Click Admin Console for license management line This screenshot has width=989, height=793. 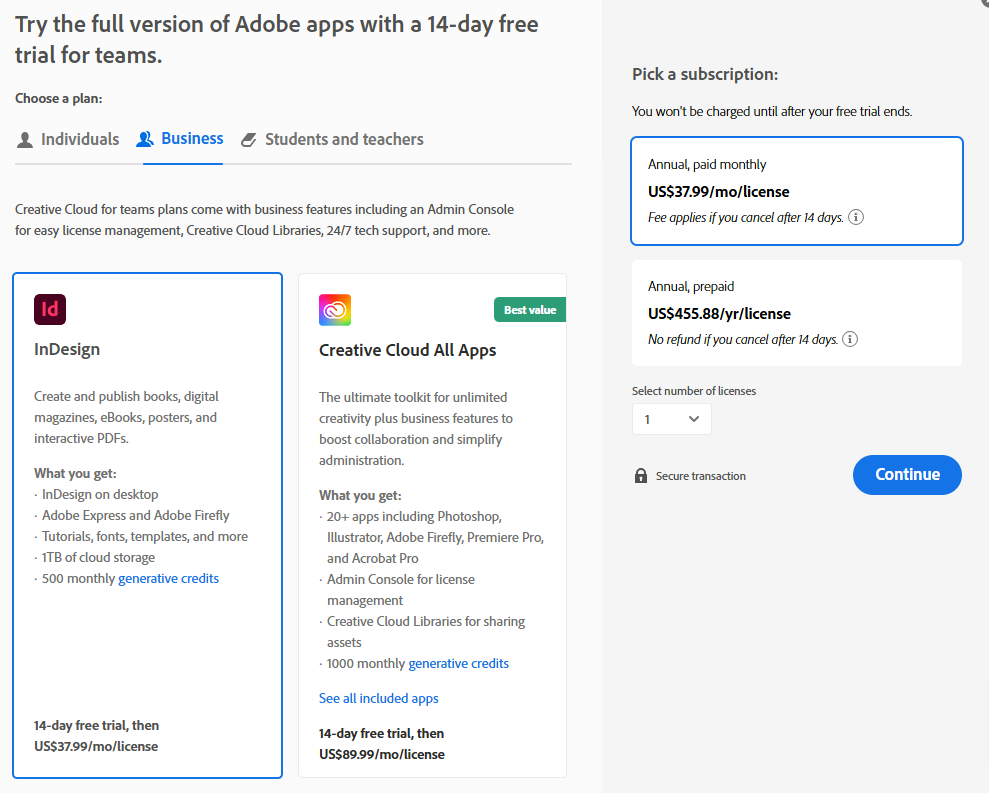pyautogui.click(x=401, y=590)
